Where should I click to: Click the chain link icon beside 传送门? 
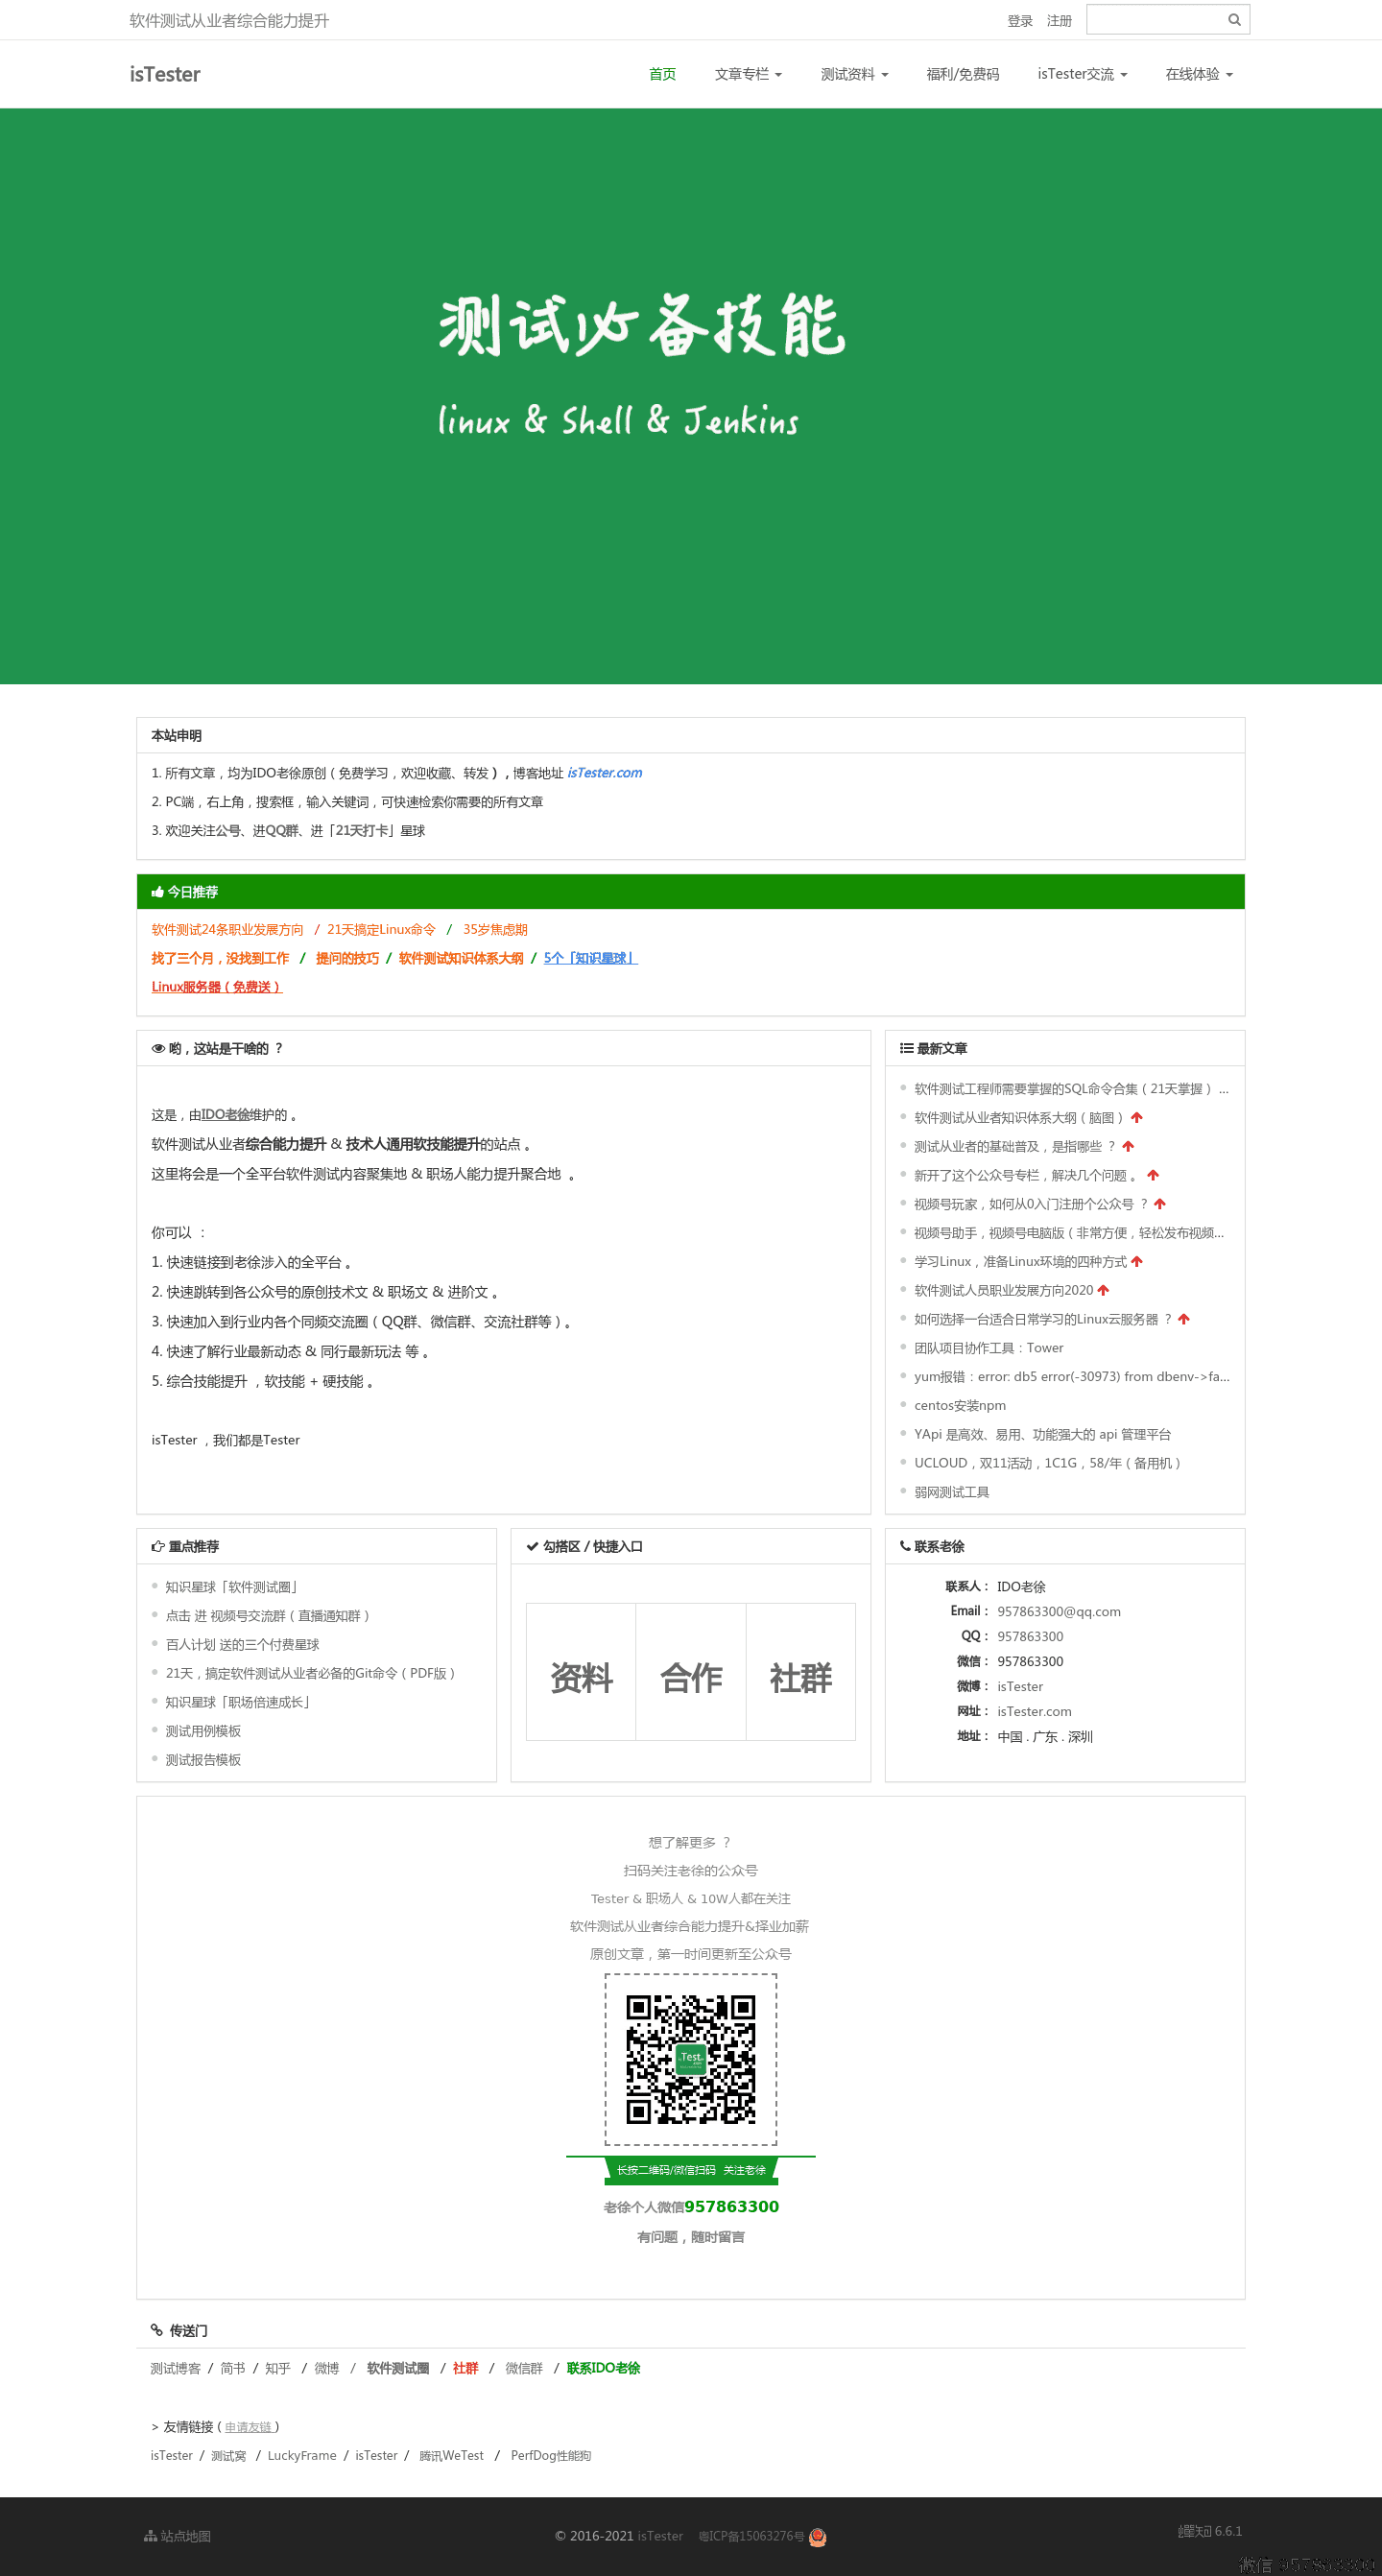click(x=157, y=2330)
